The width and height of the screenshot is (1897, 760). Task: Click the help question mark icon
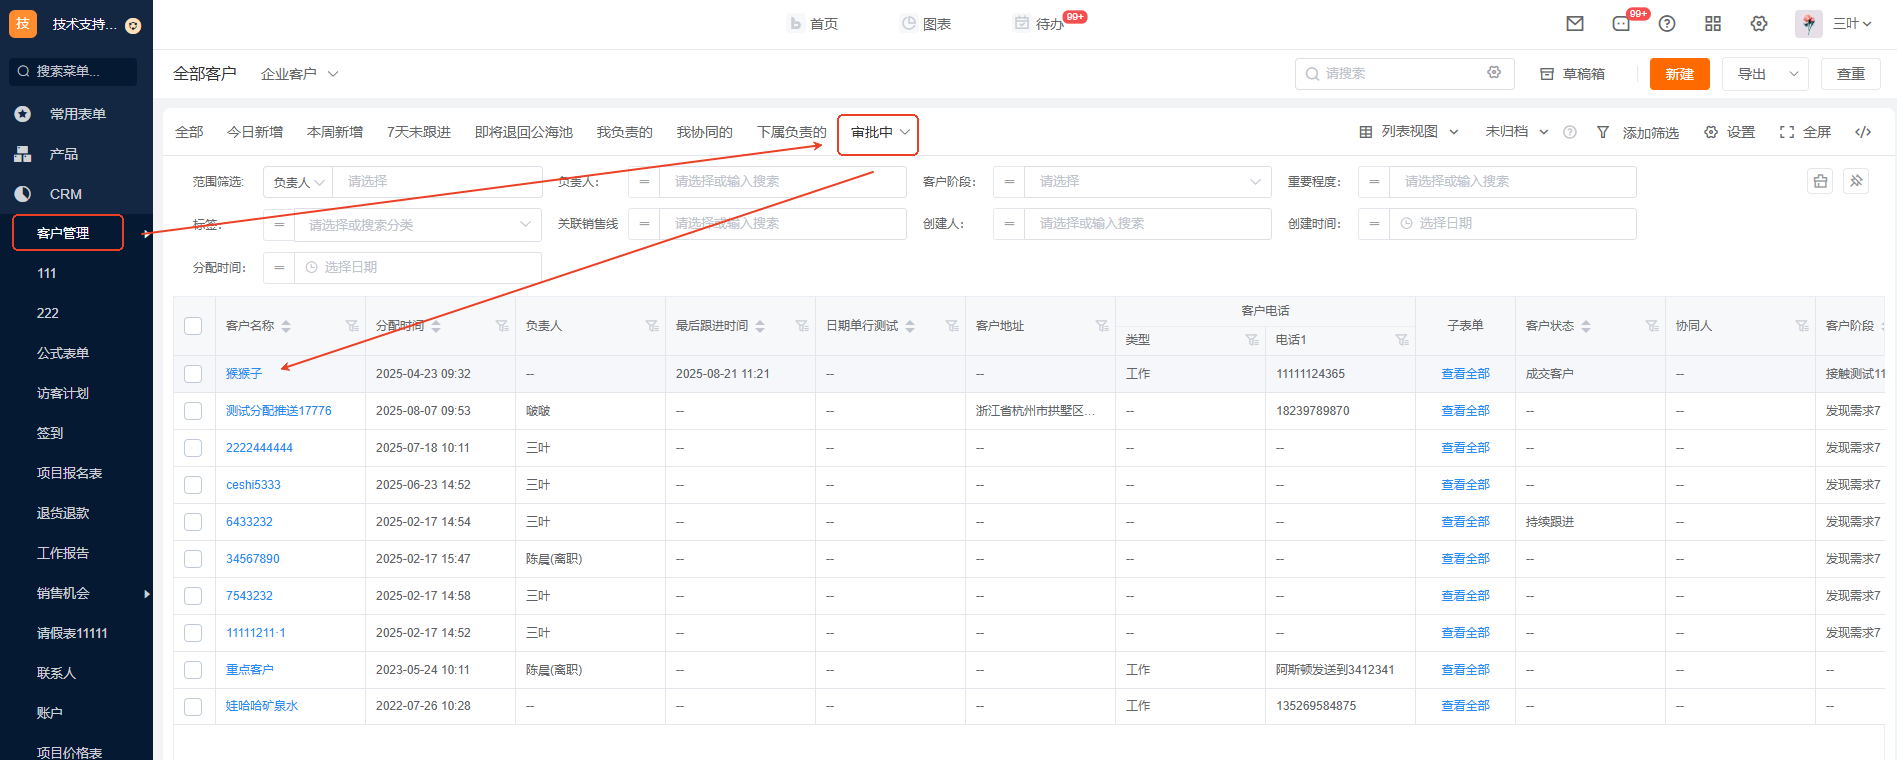(x=1667, y=24)
